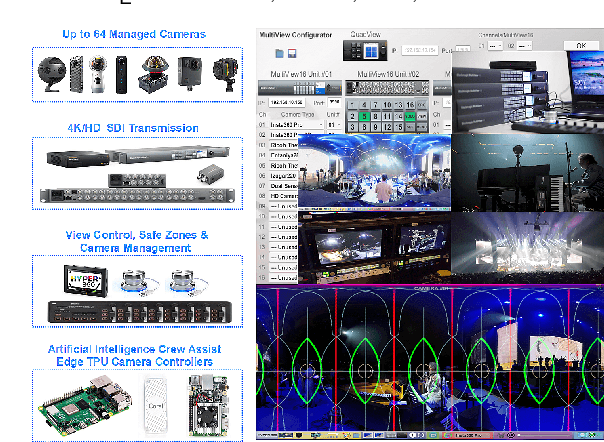Screen dimensions: 604x442
Task: Click the 'MultiView Configurator' title
Action: 296,35
